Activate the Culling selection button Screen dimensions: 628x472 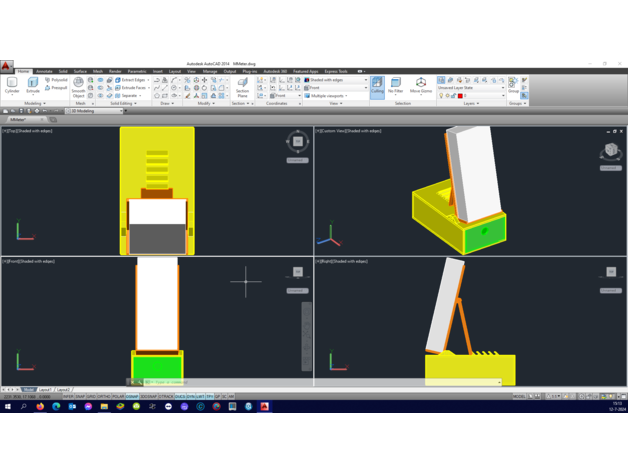tap(377, 86)
